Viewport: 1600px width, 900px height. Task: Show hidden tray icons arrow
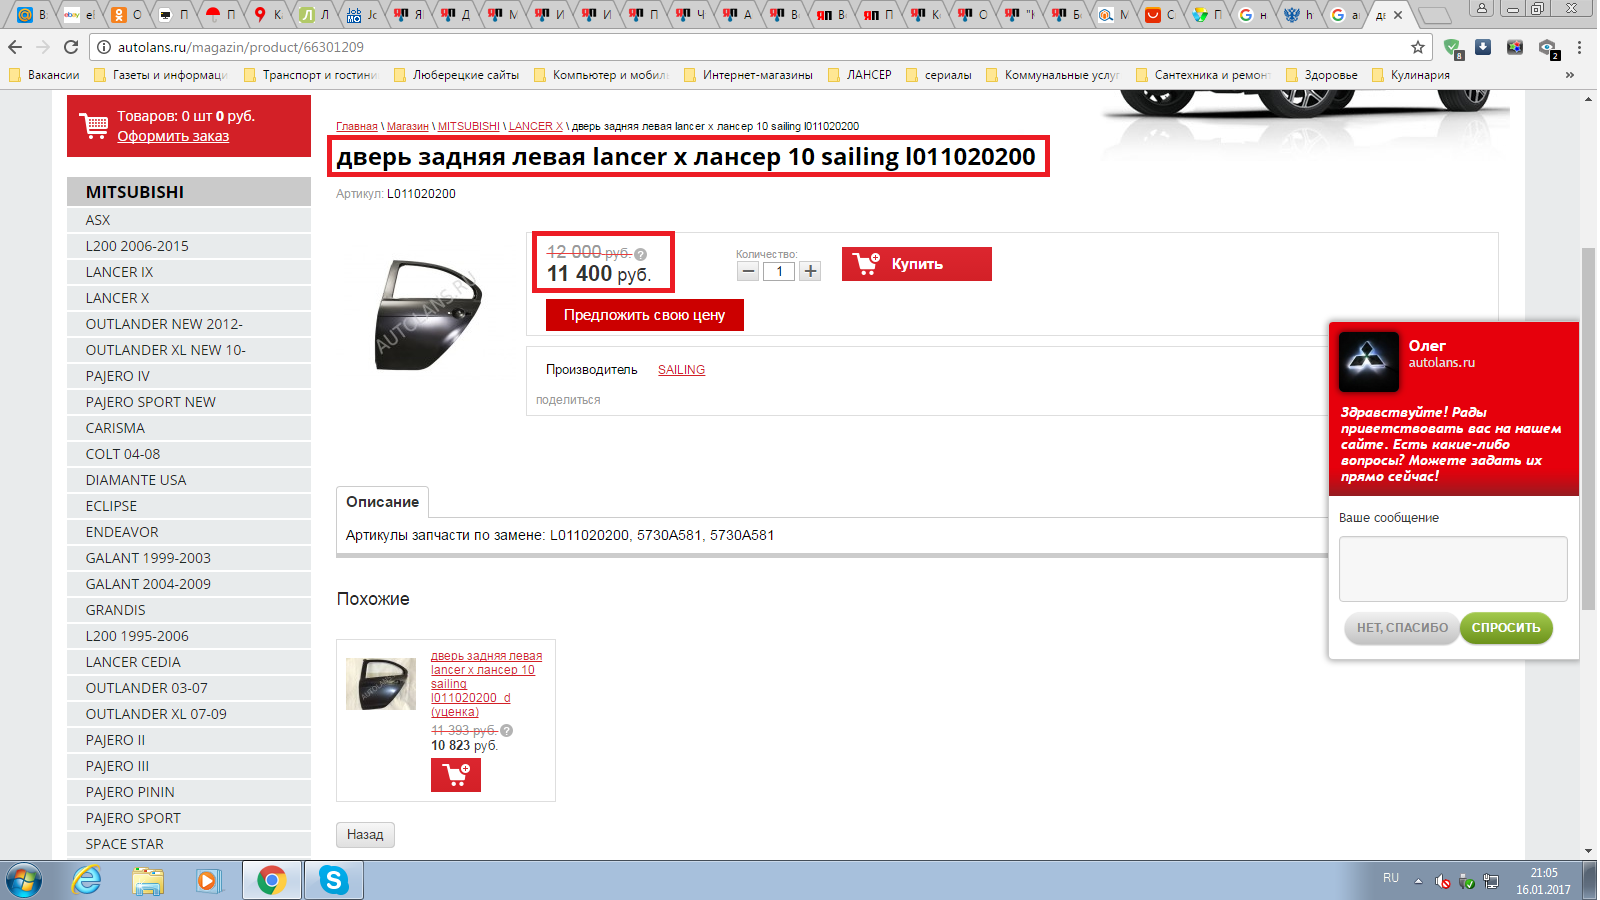click(x=1418, y=881)
